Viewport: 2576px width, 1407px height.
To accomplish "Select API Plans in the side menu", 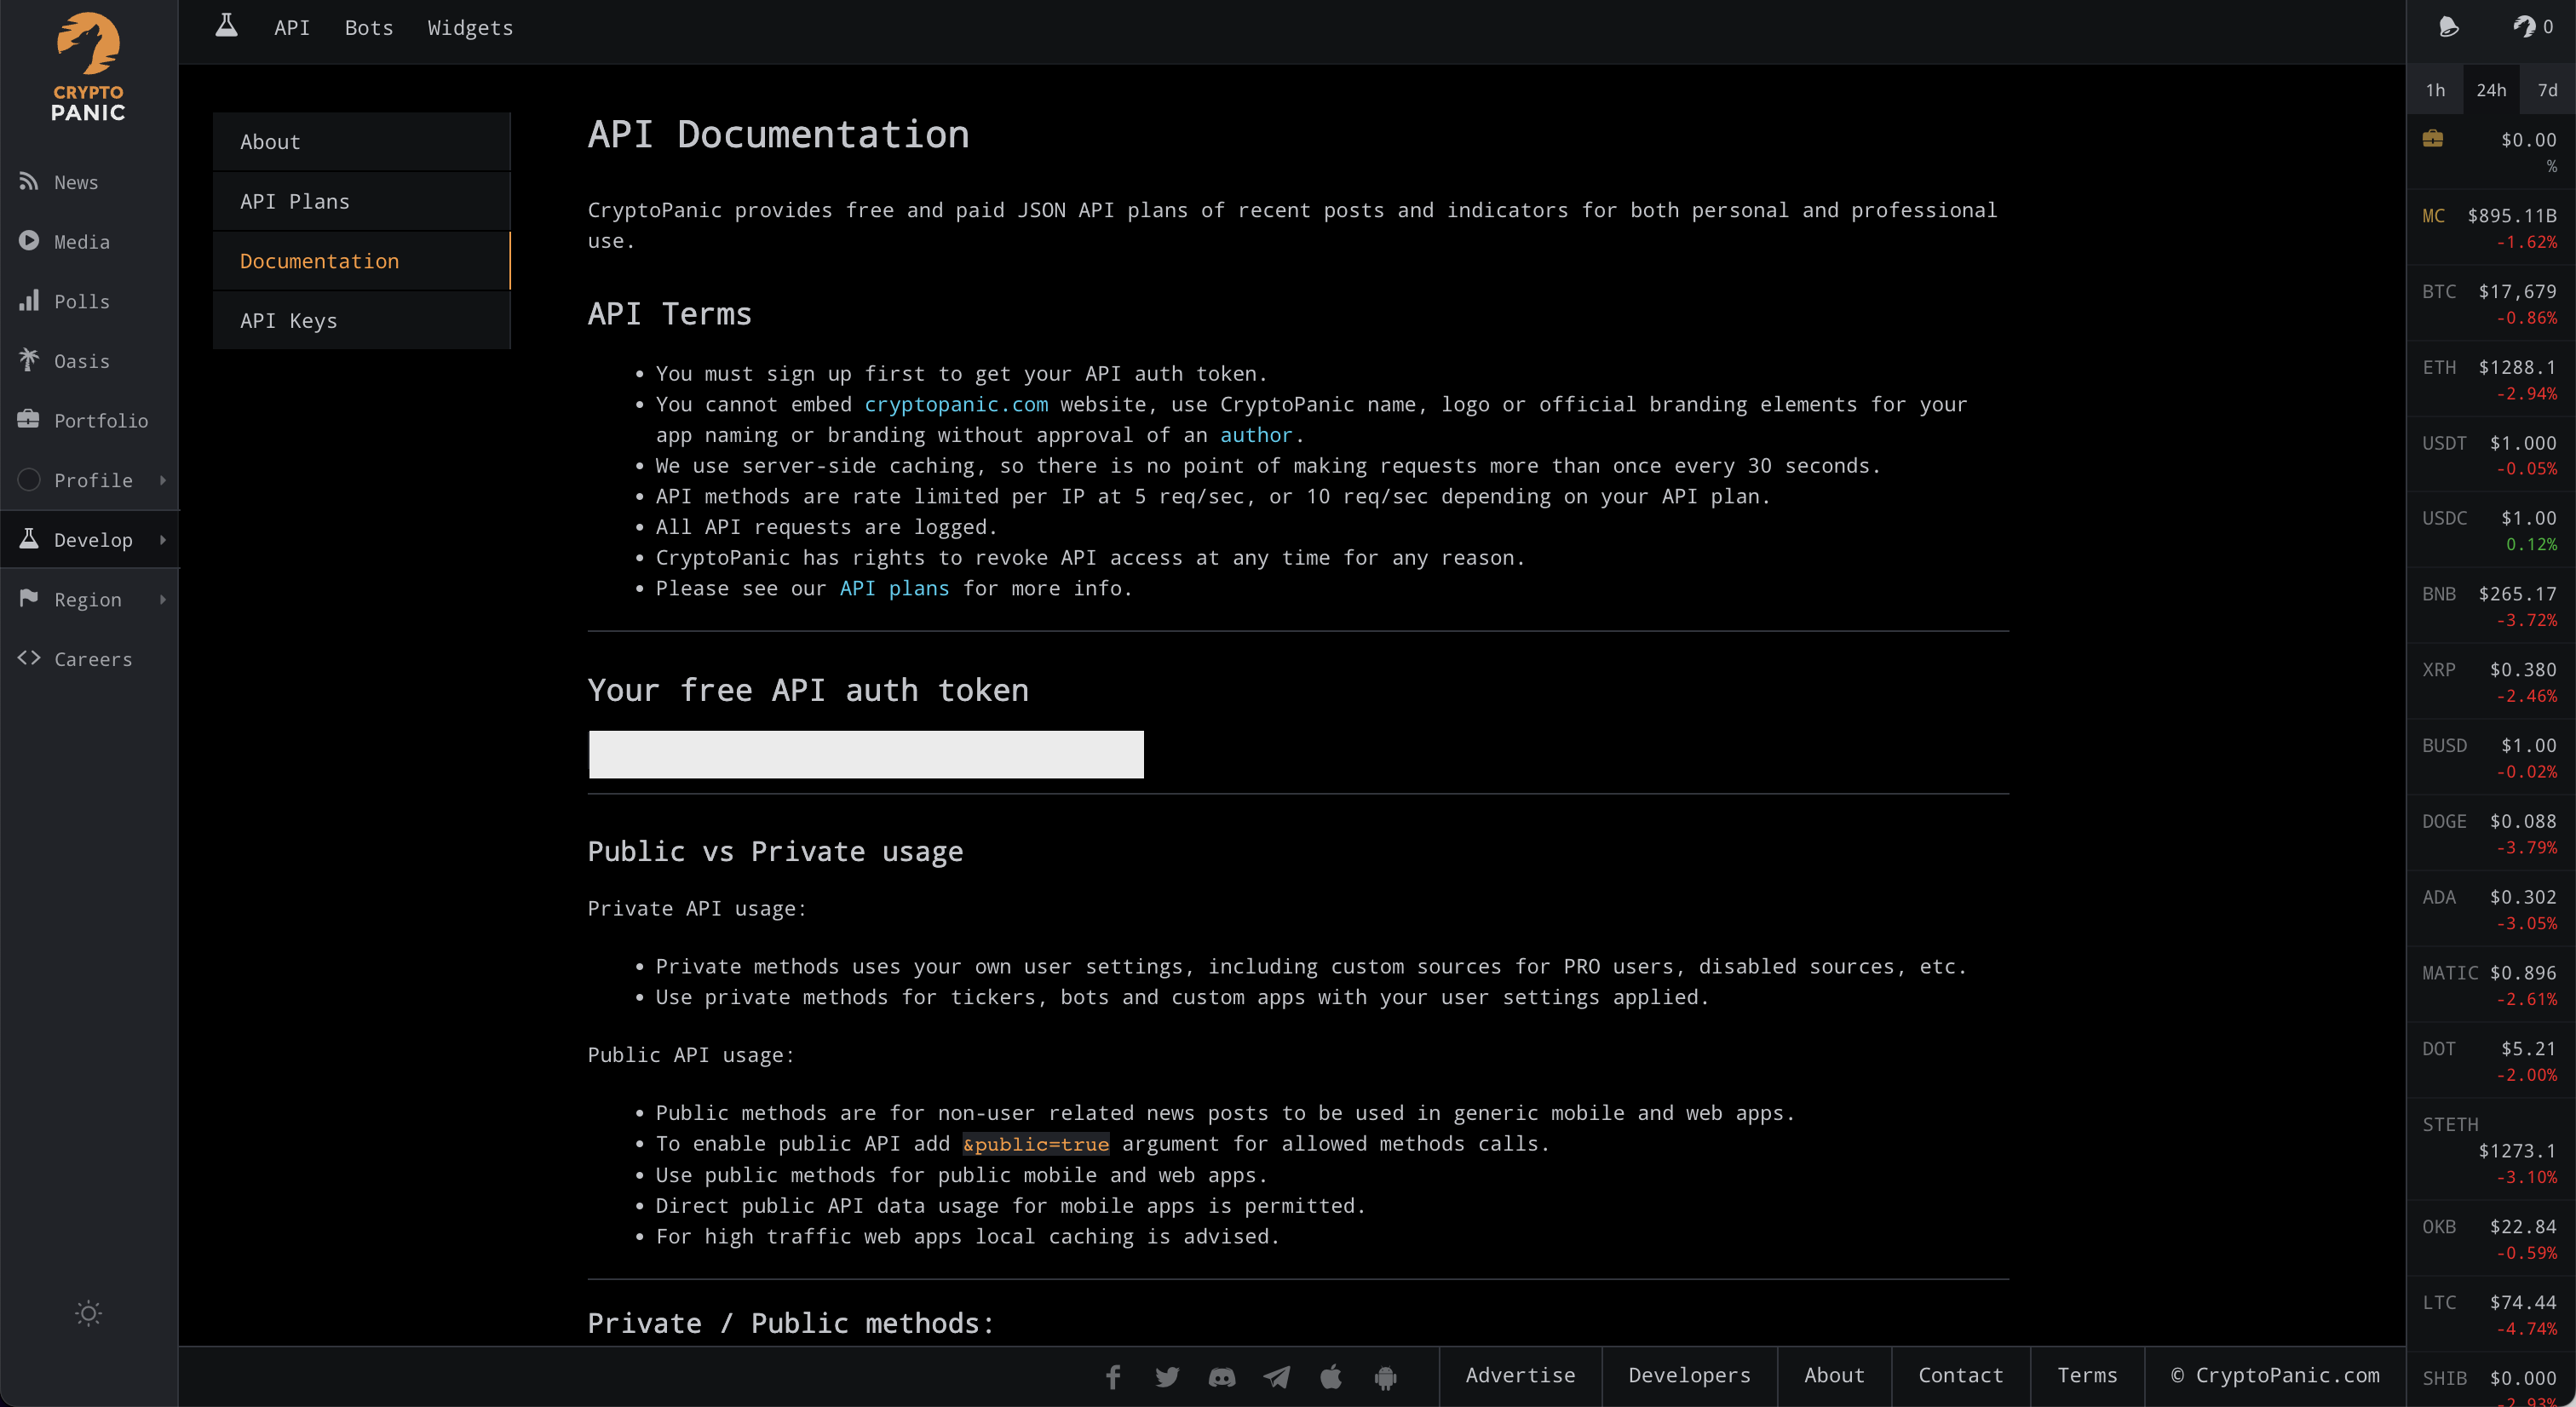I will click(x=361, y=201).
